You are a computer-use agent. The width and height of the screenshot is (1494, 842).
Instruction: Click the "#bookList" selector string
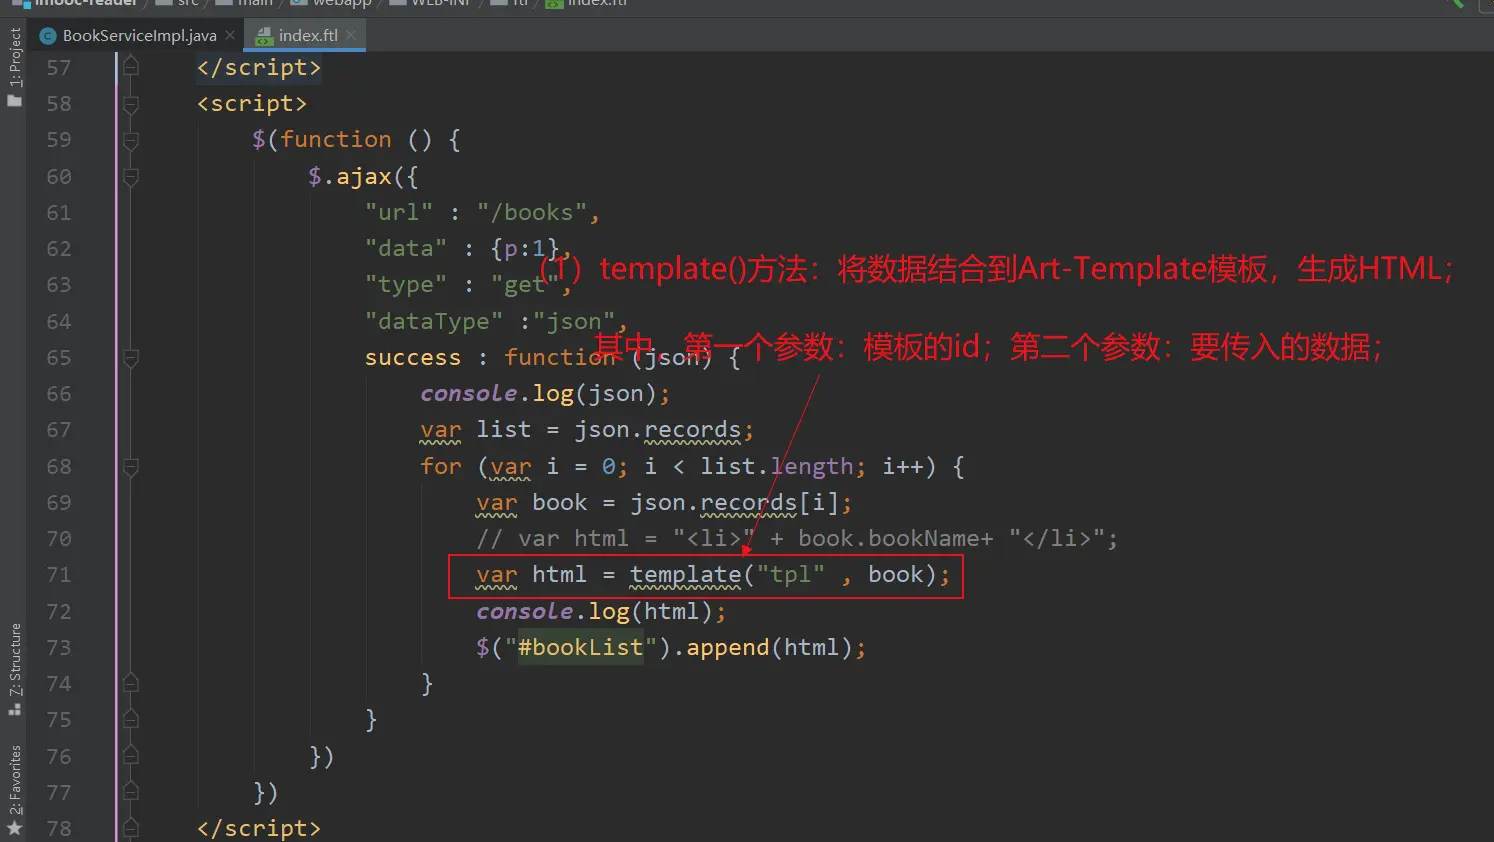580,647
